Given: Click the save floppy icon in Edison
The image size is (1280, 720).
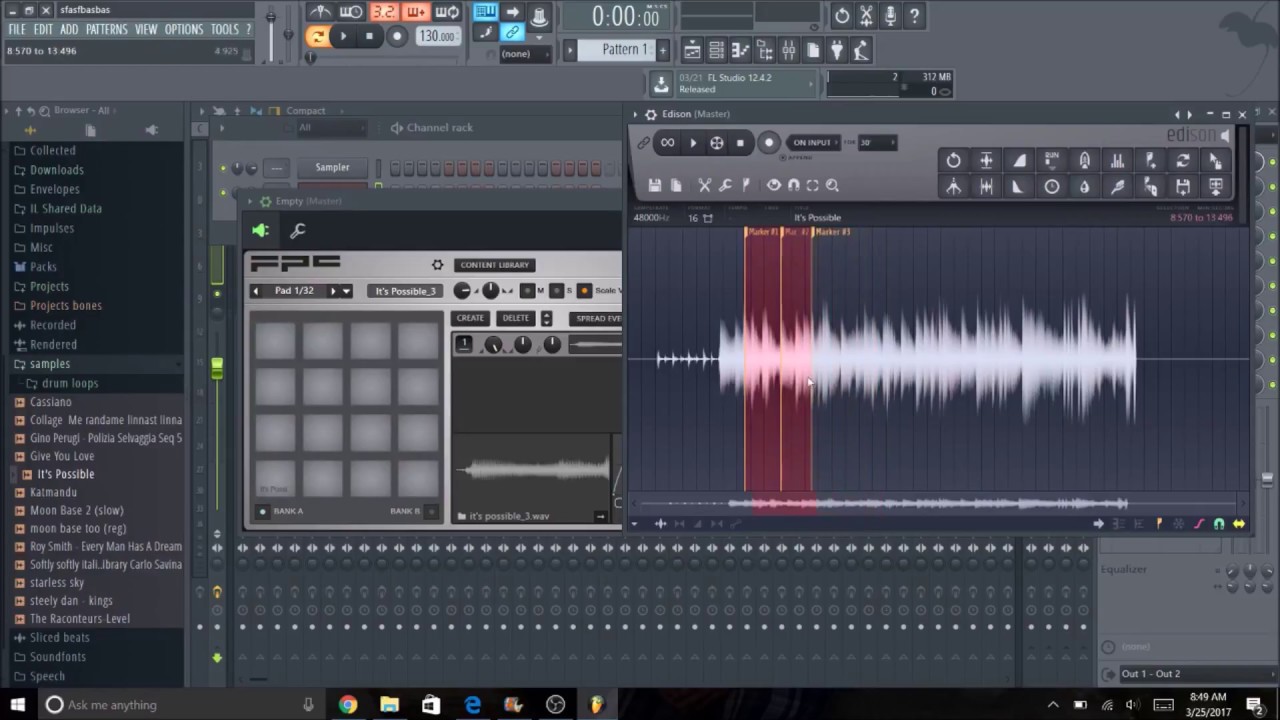Looking at the screenshot, I should [654, 185].
